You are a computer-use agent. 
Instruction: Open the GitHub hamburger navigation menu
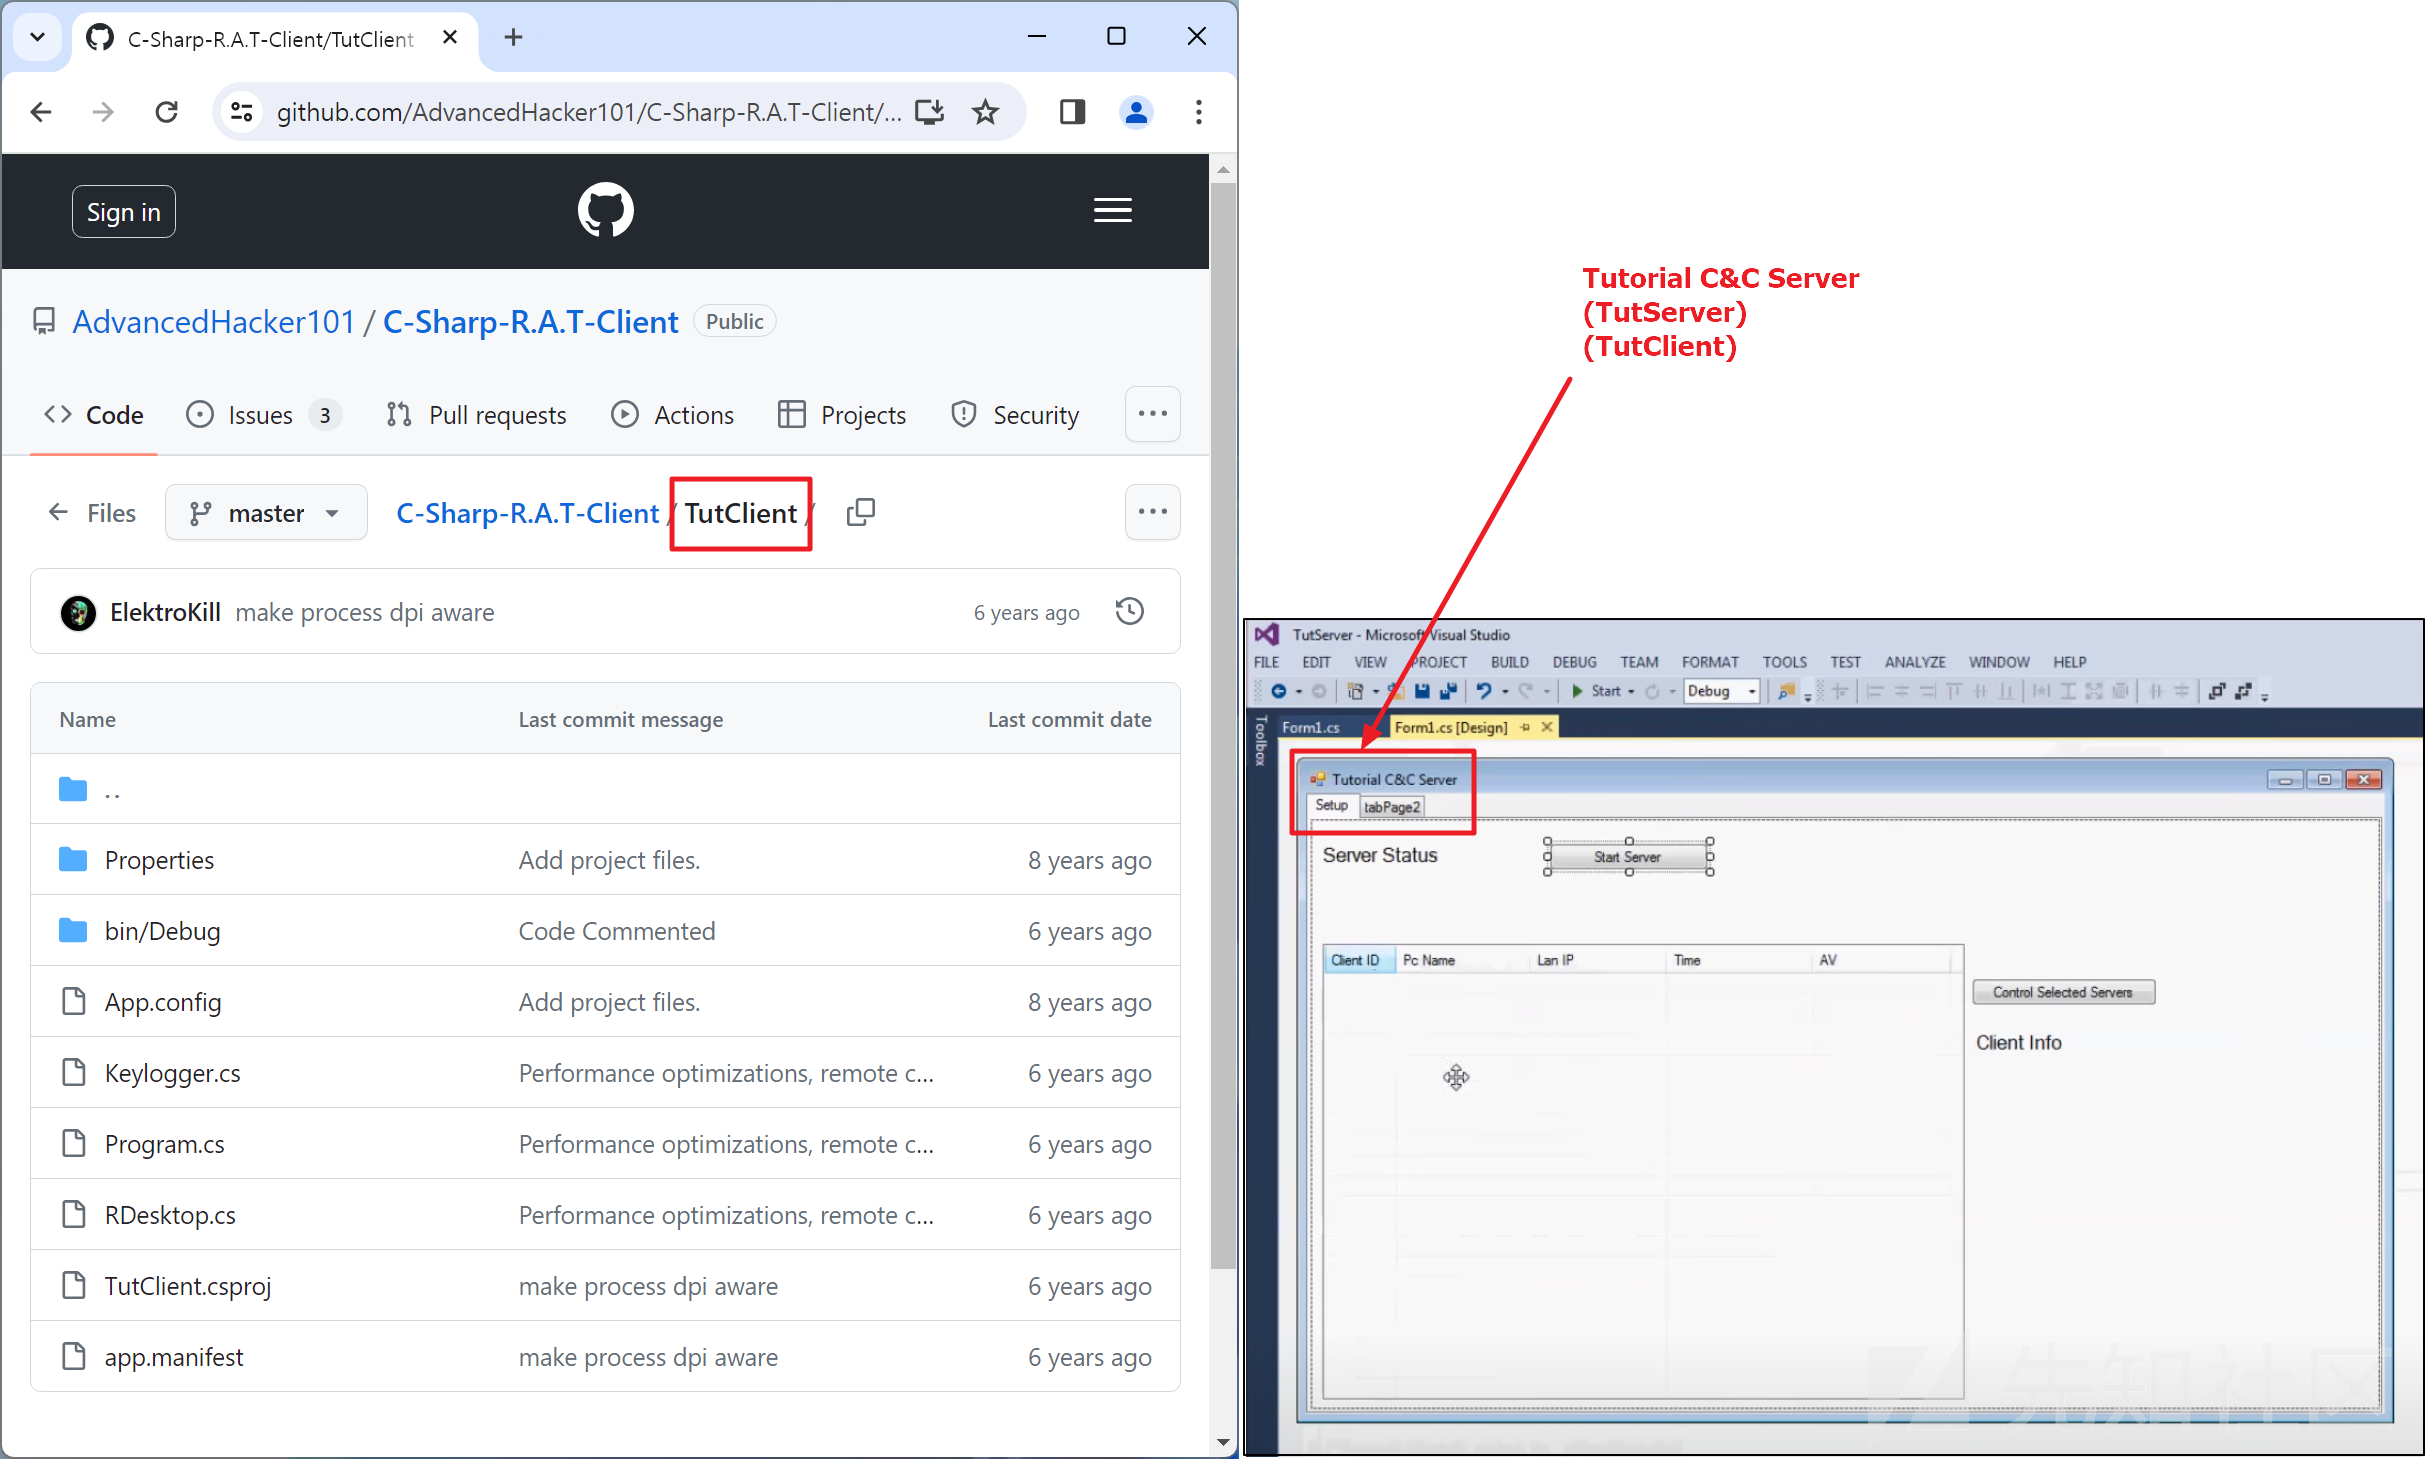tap(1112, 211)
